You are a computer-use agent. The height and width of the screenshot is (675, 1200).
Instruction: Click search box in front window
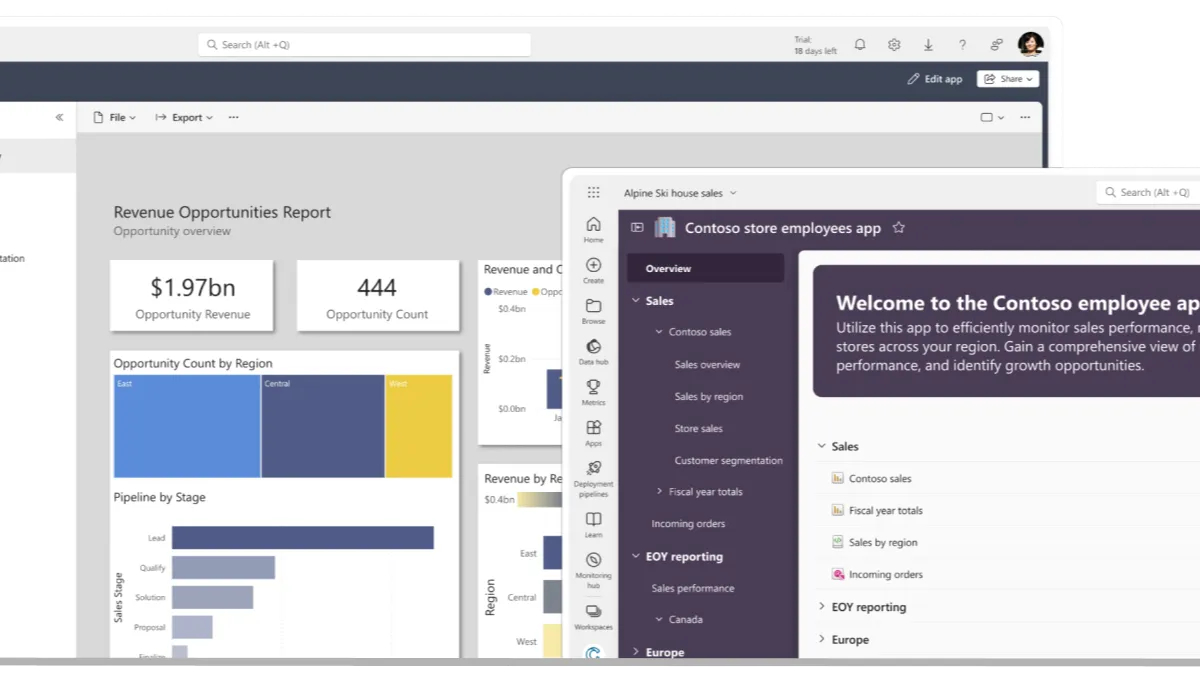click(1148, 192)
